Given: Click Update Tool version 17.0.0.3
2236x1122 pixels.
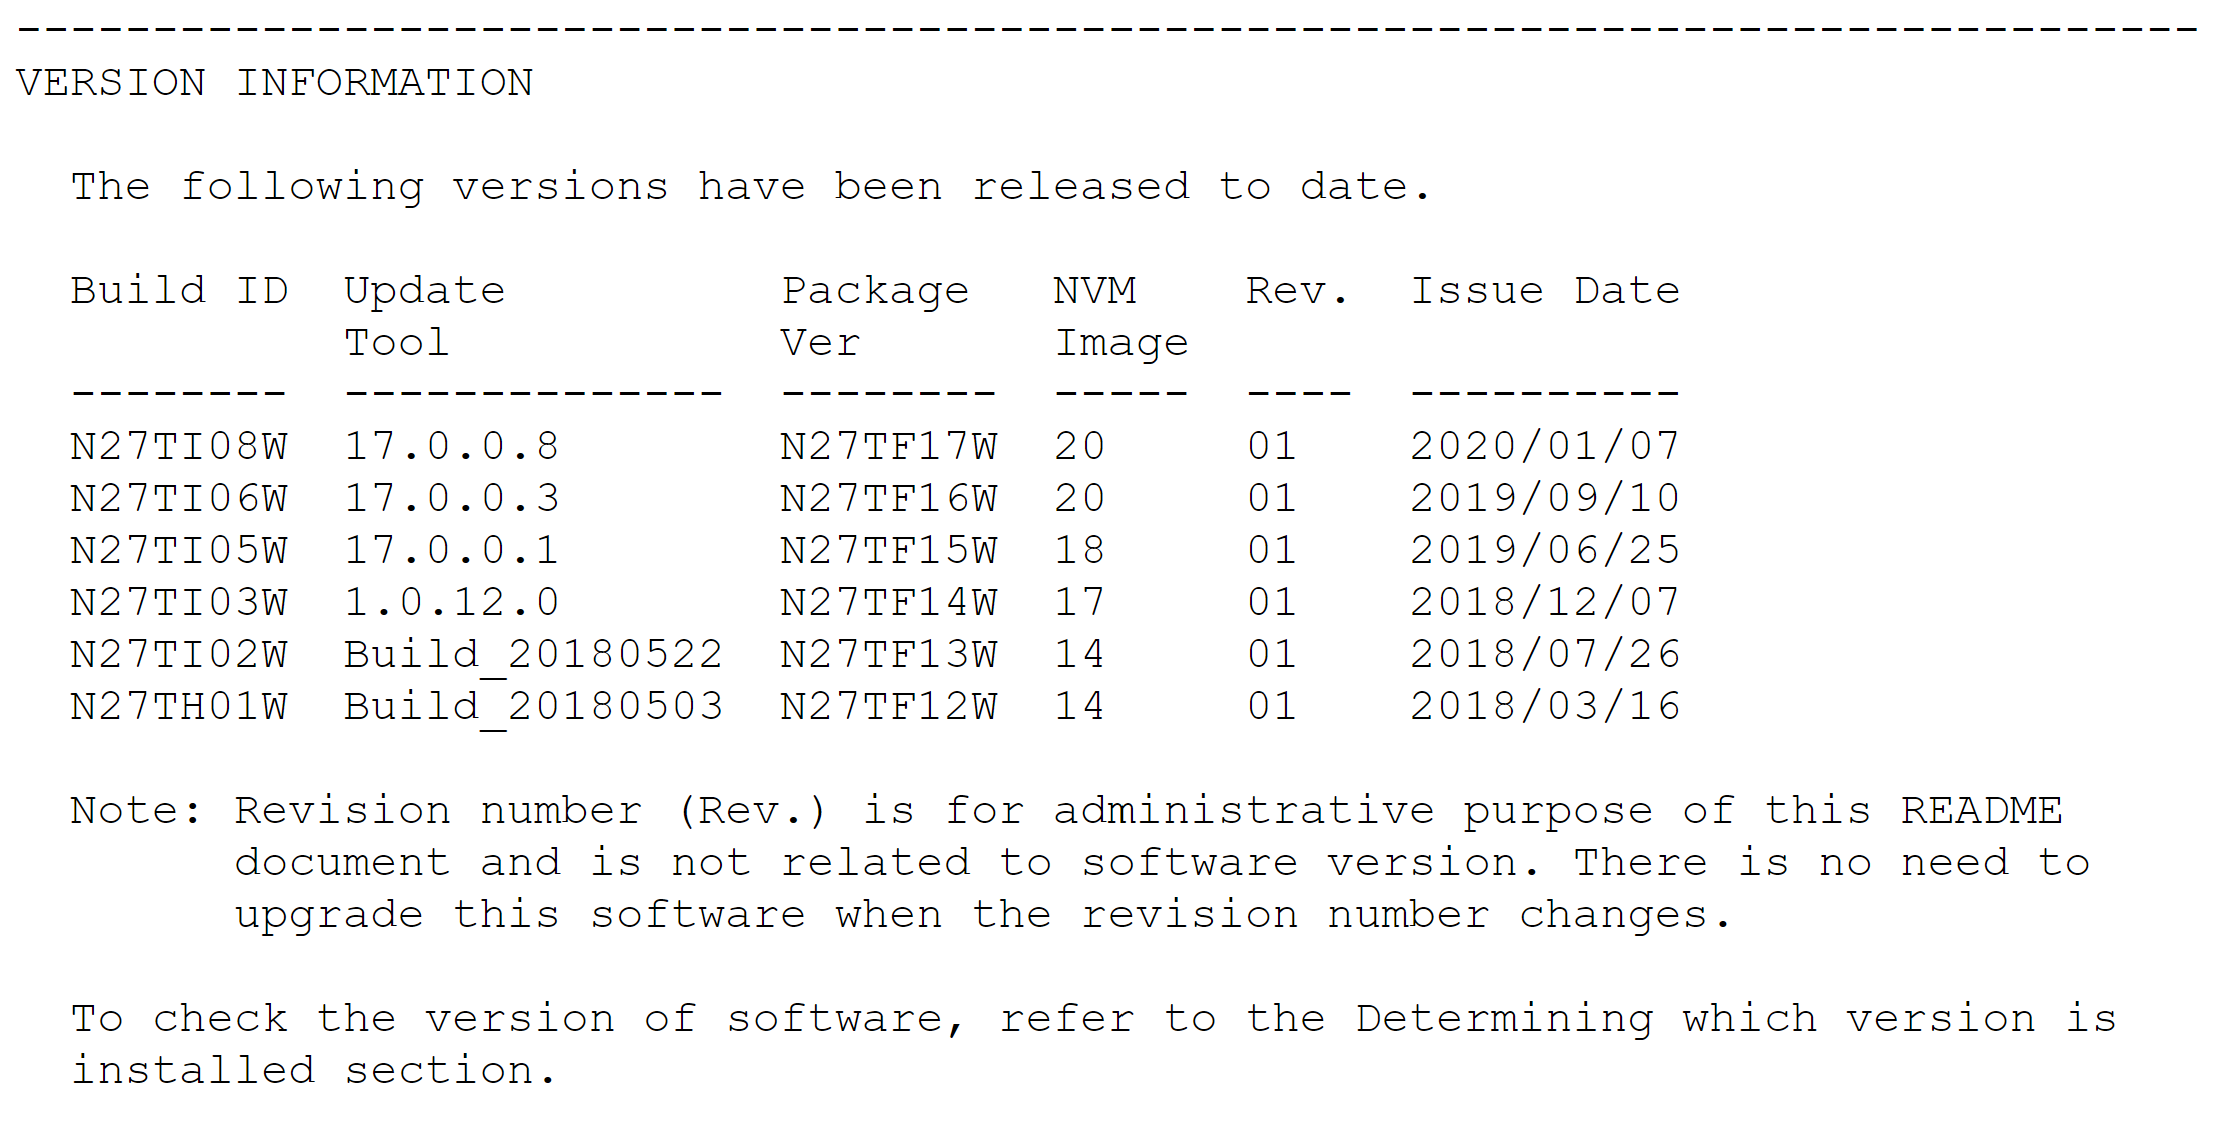Looking at the screenshot, I should pos(452,498).
